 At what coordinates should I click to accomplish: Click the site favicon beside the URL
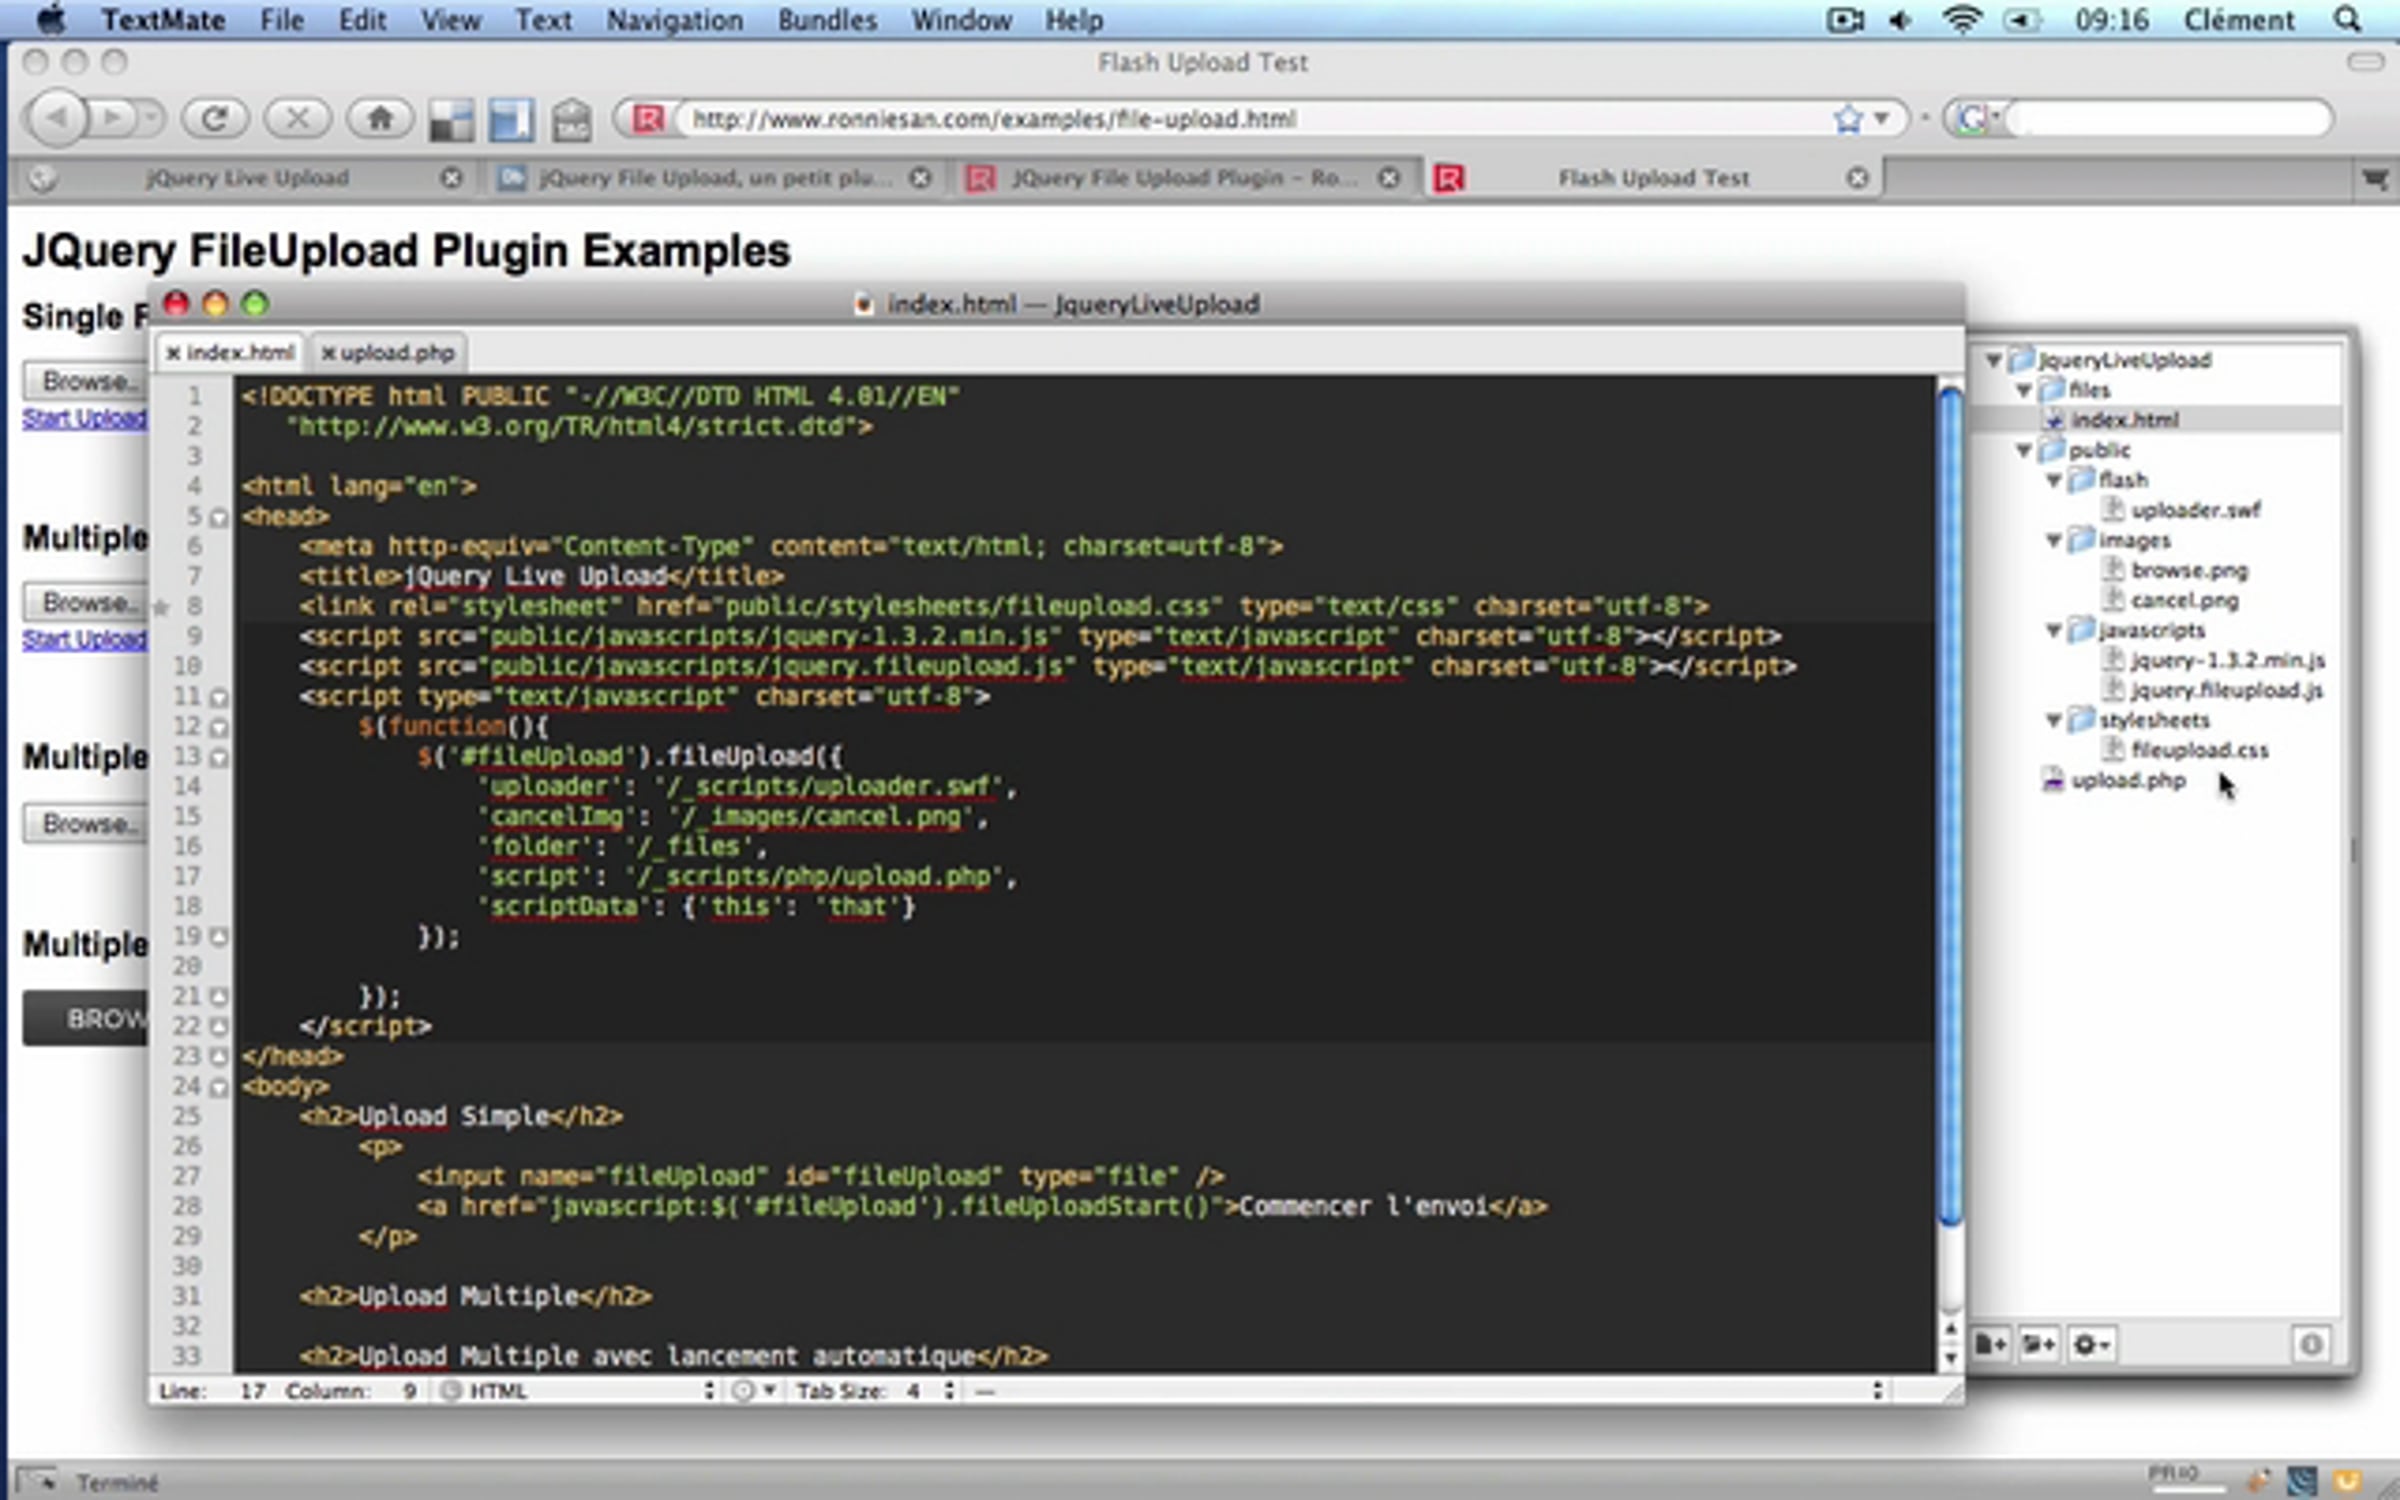tap(648, 119)
